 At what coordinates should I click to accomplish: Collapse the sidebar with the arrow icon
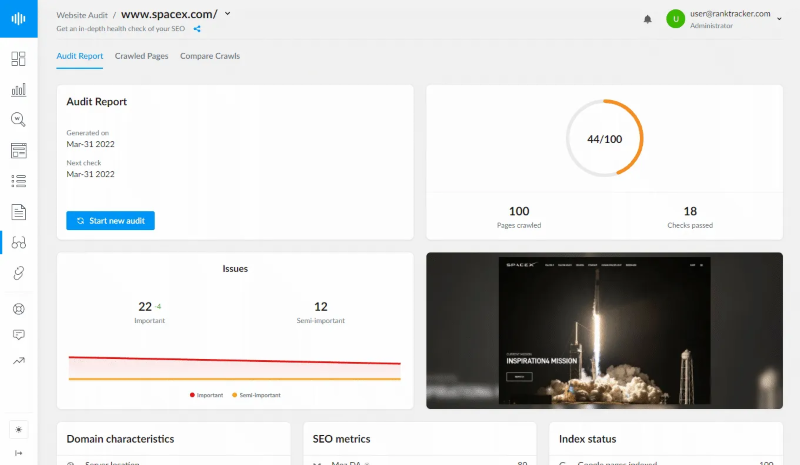click(18, 453)
